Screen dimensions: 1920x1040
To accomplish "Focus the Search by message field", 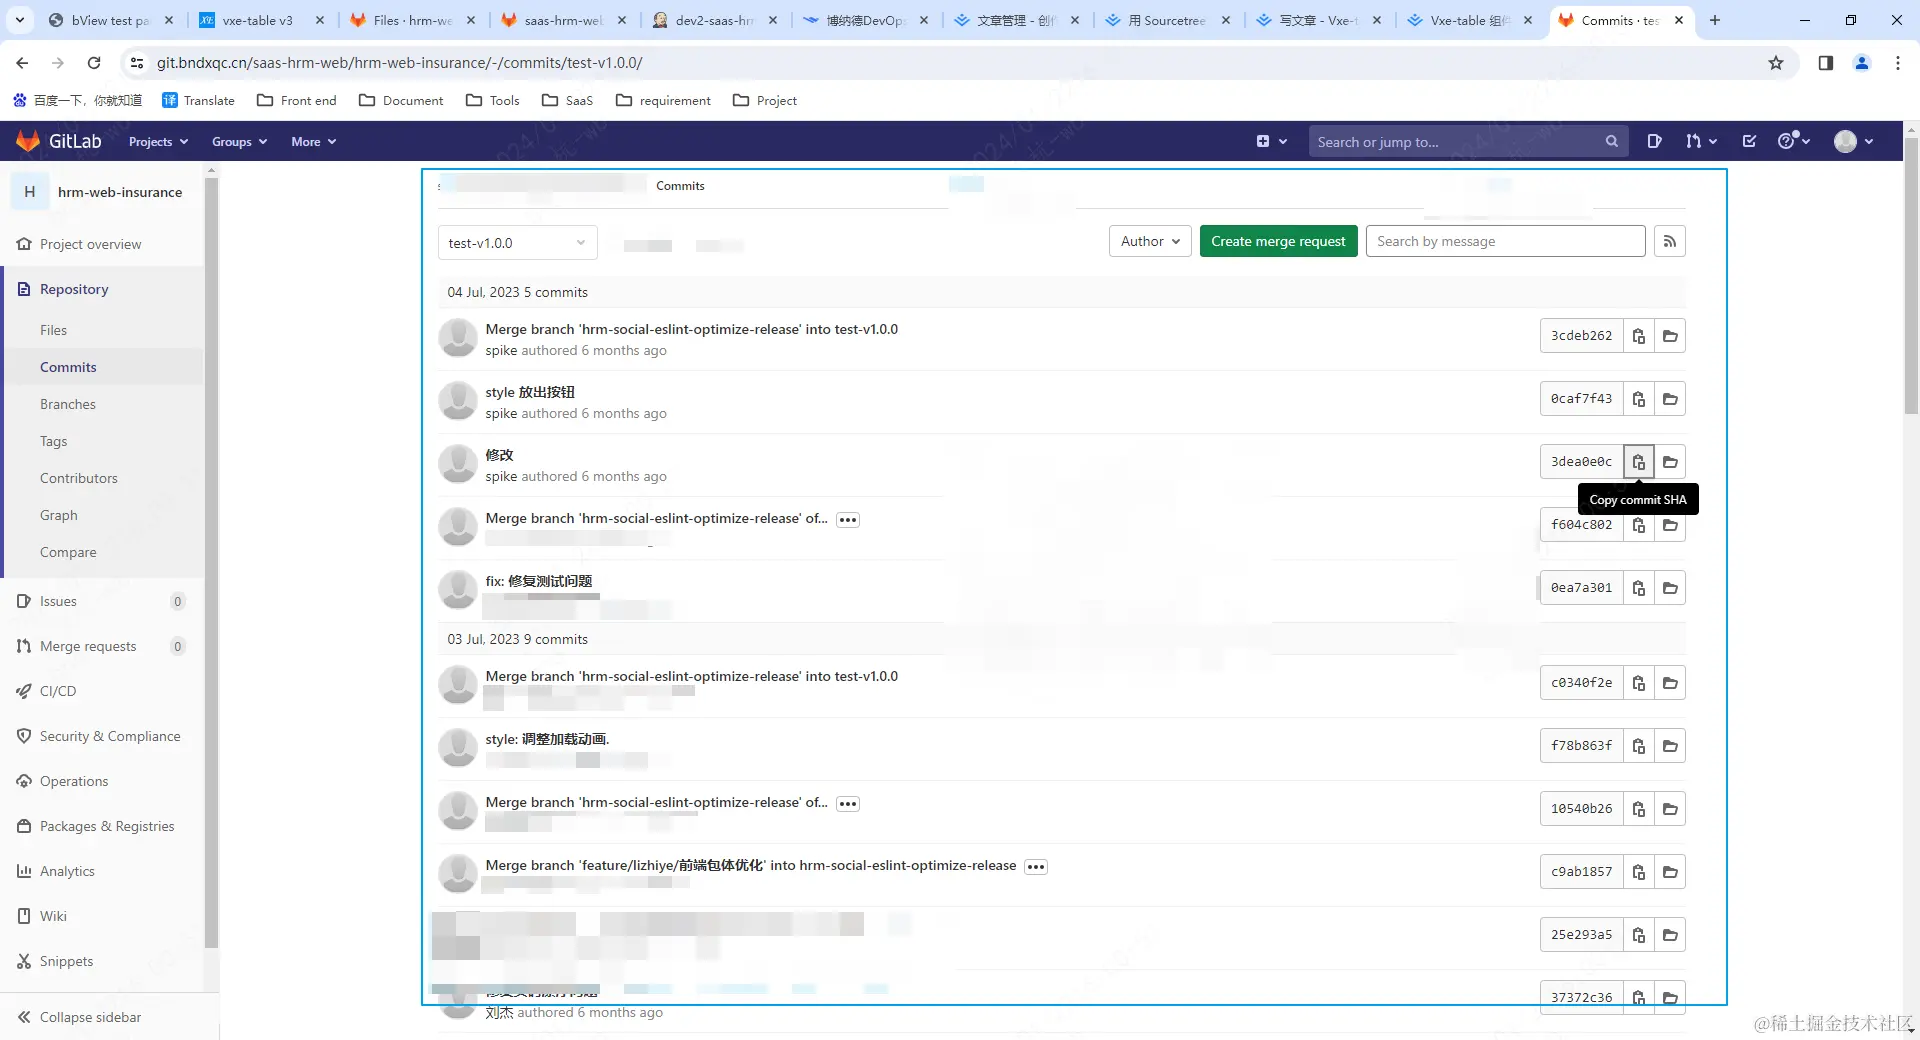I will click(x=1505, y=241).
